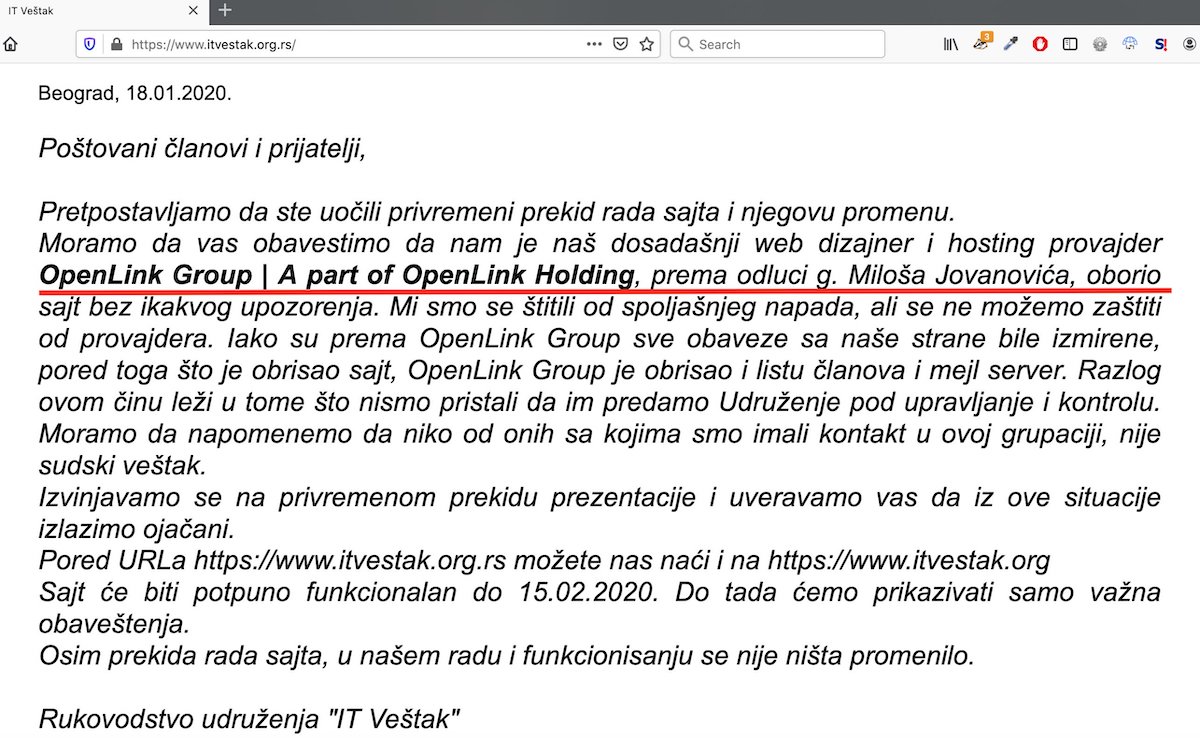1200x738 pixels.
Task: Click the https://www.itvestak.org address at line end
Action: [x=909, y=559]
